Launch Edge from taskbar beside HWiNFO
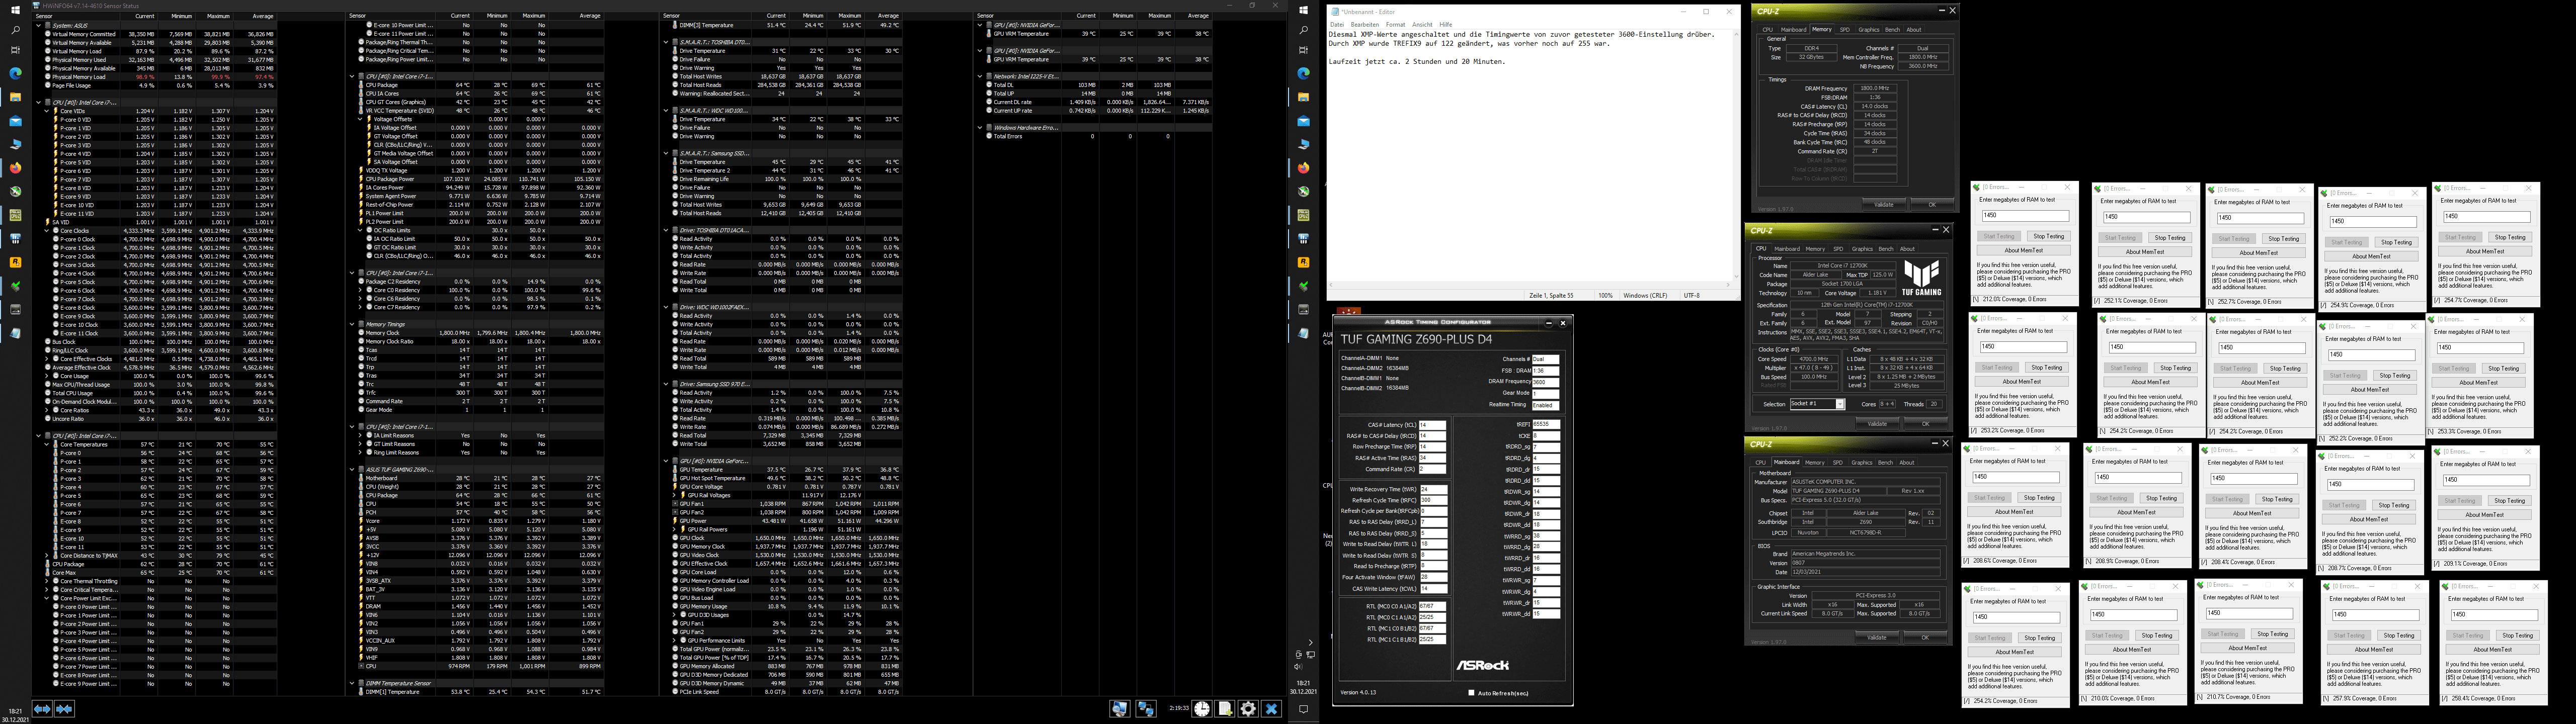Viewport: 2576px width, 724px height. click(15, 73)
